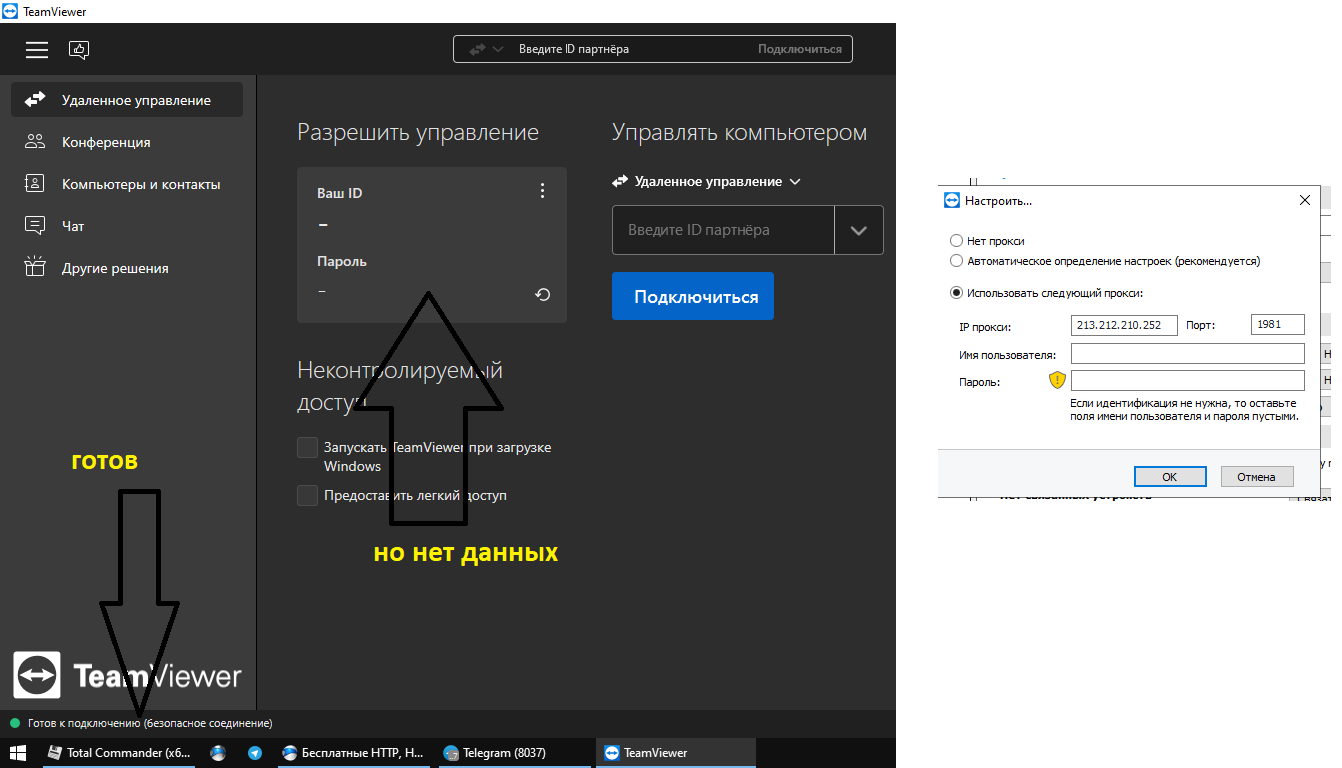This screenshot has width=1342, height=768.
Task: Click the Remote Control sidebar icon
Action: click(x=35, y=100)
